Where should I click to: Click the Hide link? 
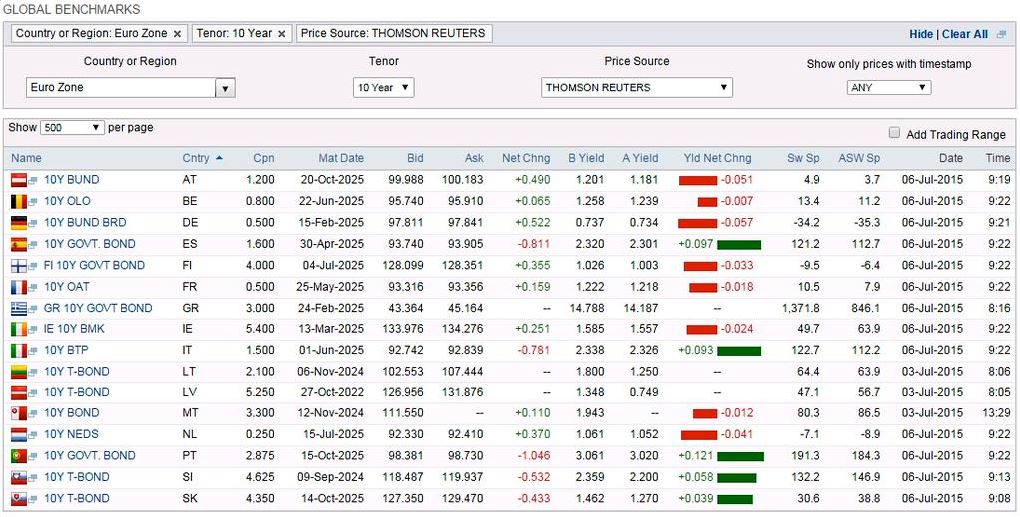pos(920,34)
